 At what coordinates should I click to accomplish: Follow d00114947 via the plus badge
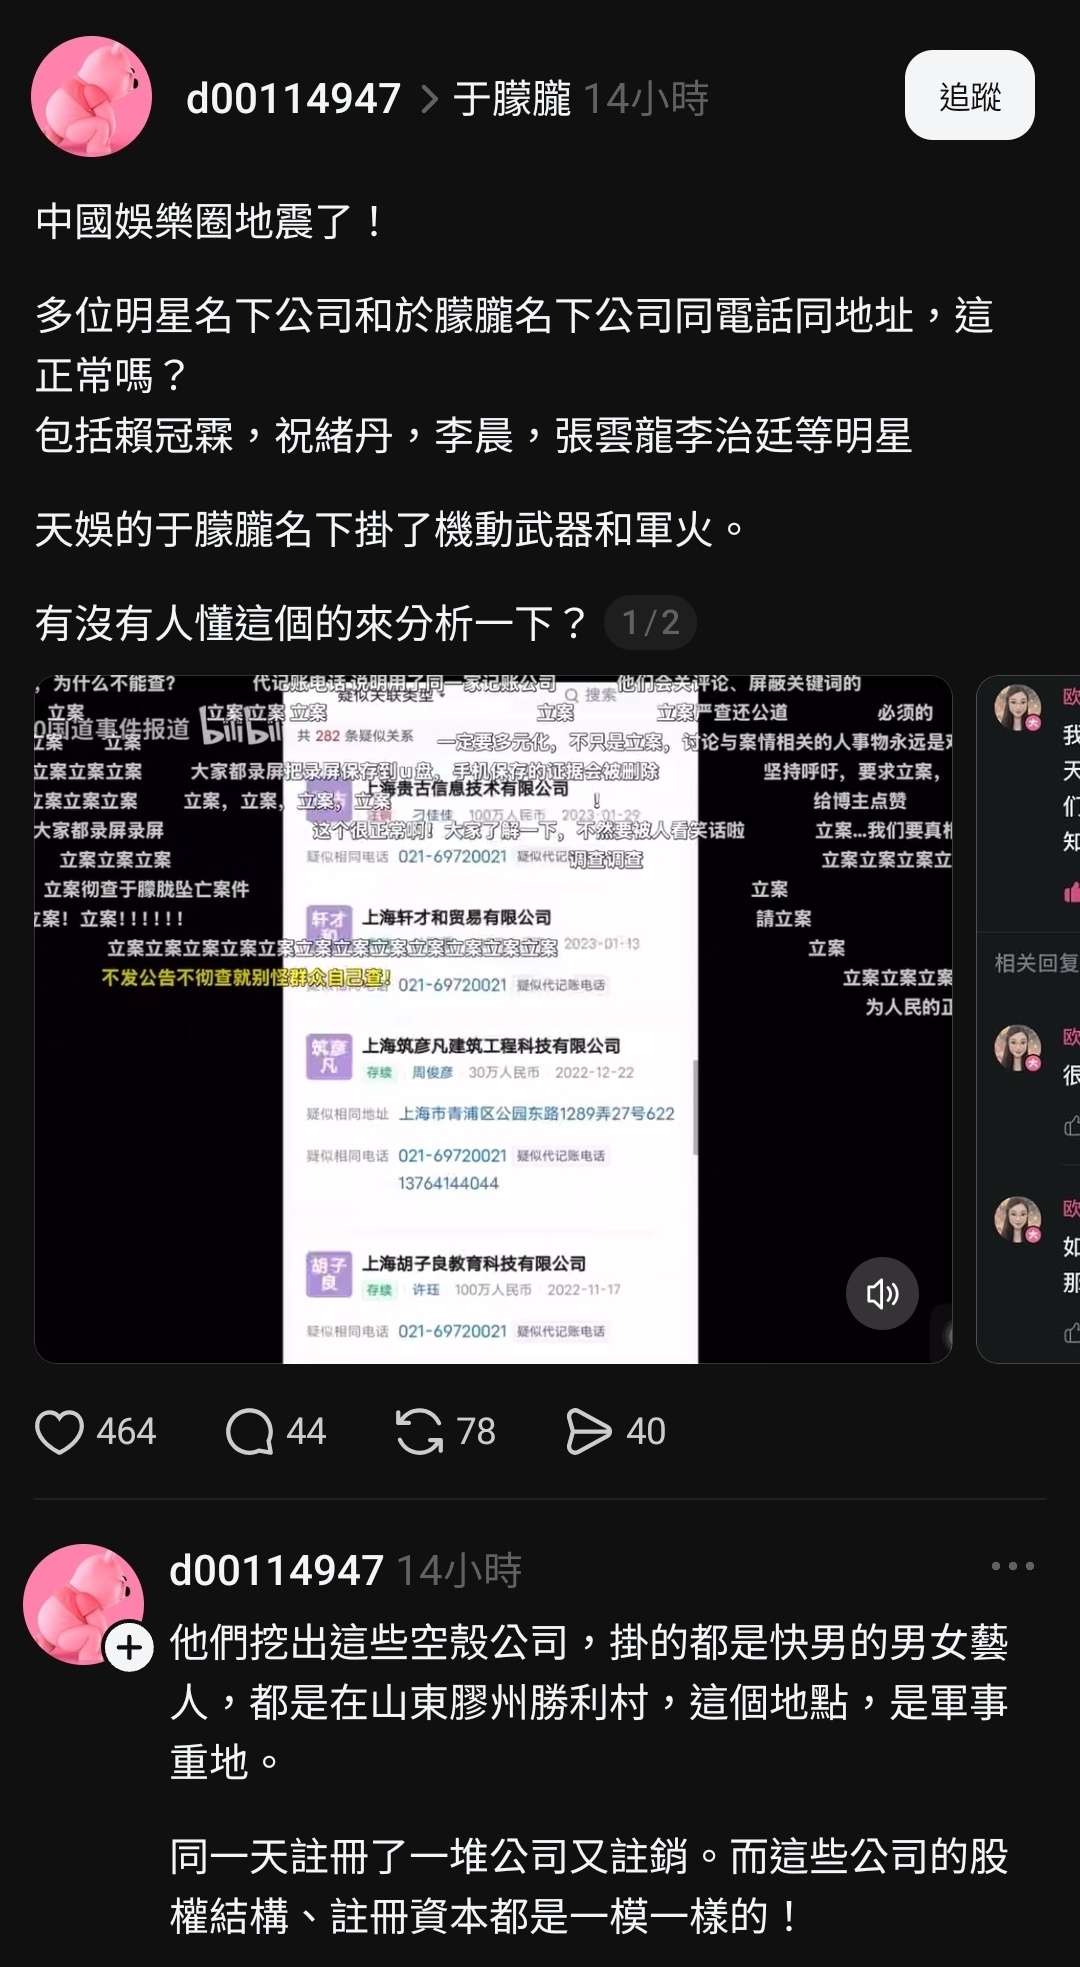tap(130, 1647)
